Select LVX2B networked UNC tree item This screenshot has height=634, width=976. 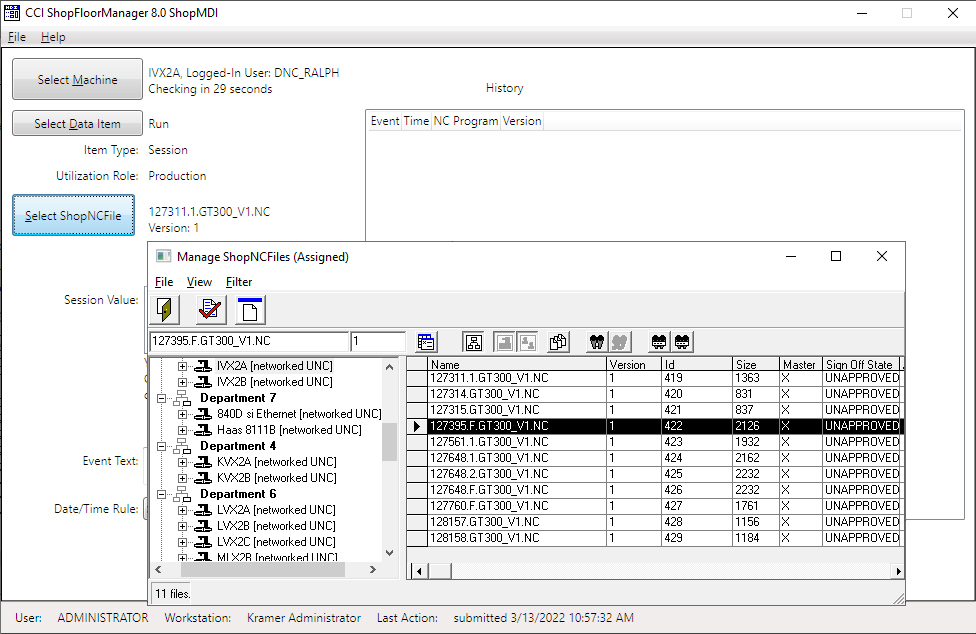pos(276,526)
